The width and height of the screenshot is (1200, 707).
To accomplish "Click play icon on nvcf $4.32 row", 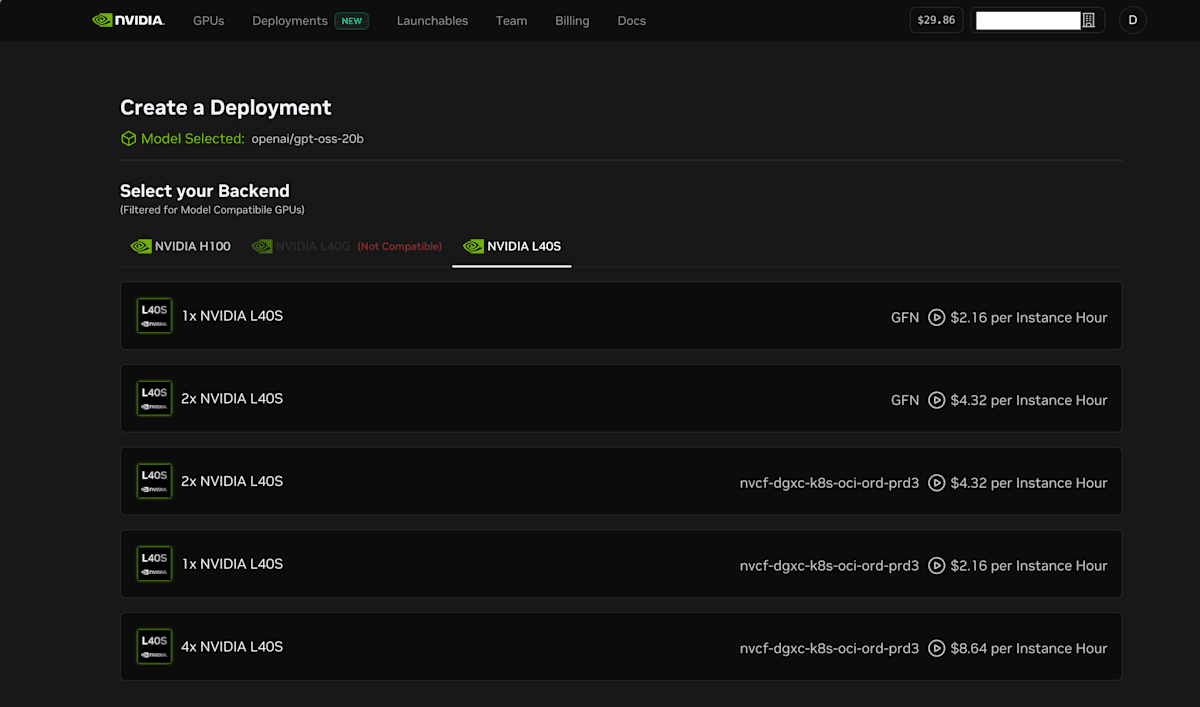I will 936,483.
